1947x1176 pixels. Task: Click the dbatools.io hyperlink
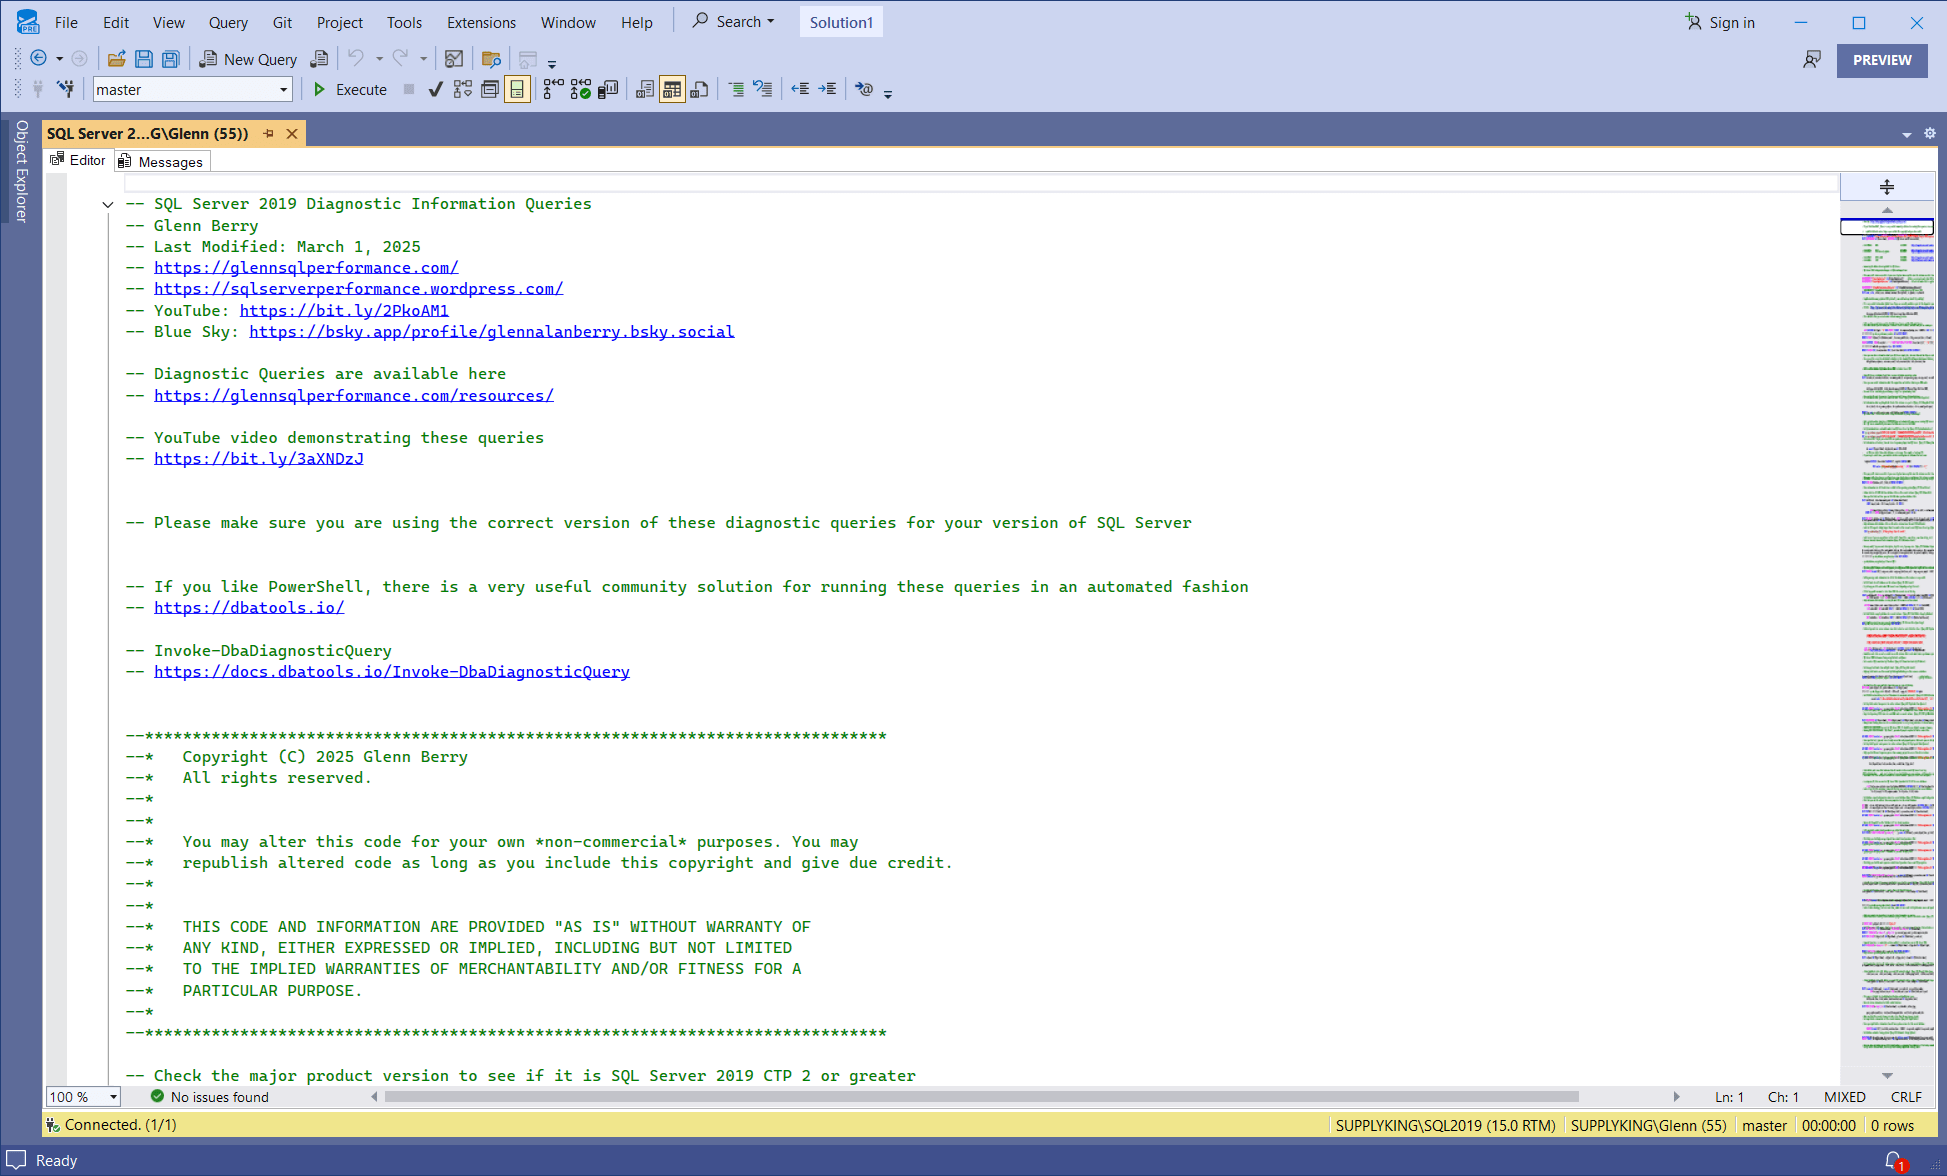coord(249,608)
